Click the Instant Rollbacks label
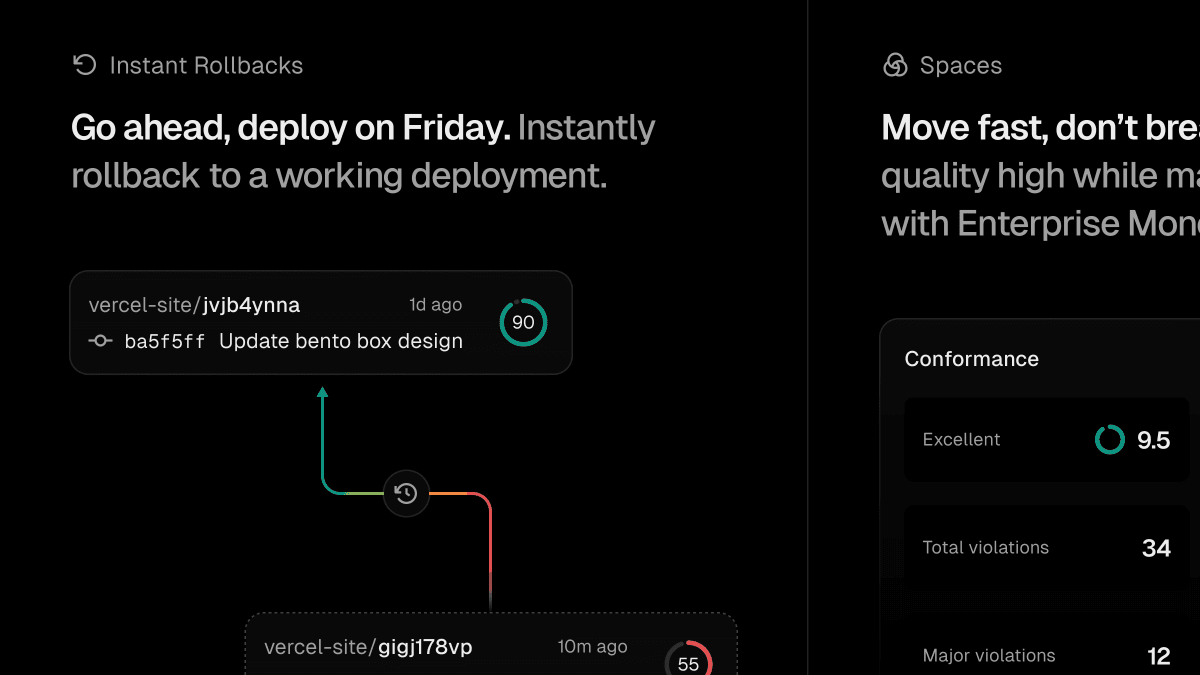1200x675 pixels. click(x=206, y=66)
